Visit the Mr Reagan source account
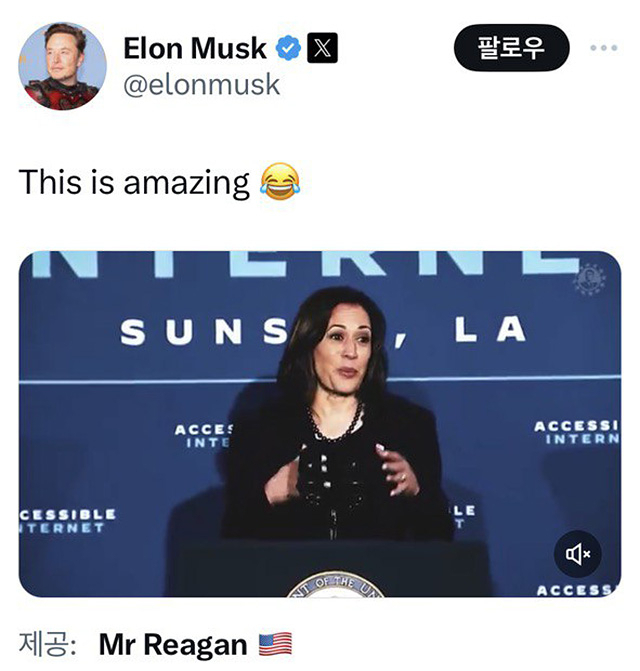Image resolution: width=640 pixels, height=671 pixels. click(173, 644)
